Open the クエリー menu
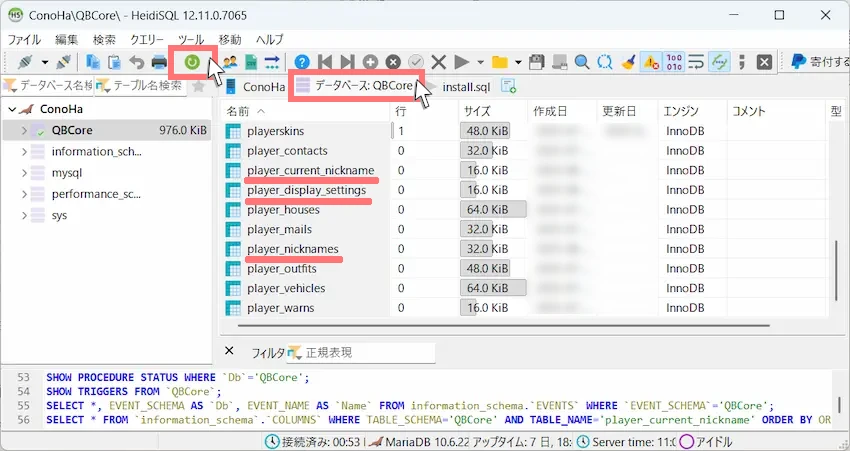Image resolution: width=850 pixels, height=451 pixels. coord(146,40)
